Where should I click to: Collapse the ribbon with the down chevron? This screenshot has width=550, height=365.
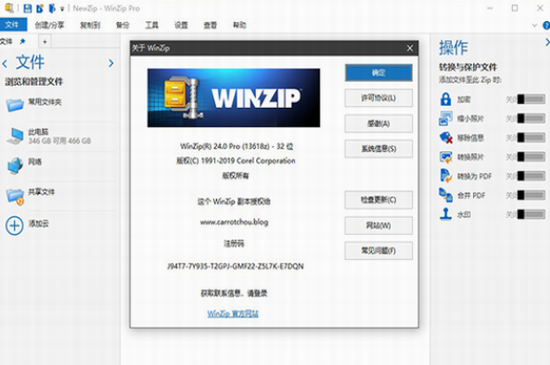tap(535, 25)
